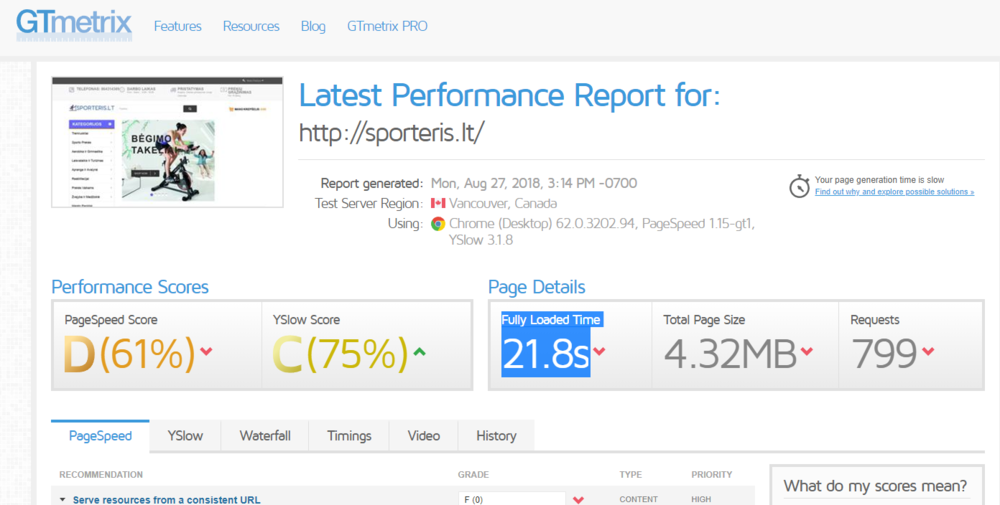Switch to the Timings tab
Viewport: 1000px width, 505px height.
point(349,436)
